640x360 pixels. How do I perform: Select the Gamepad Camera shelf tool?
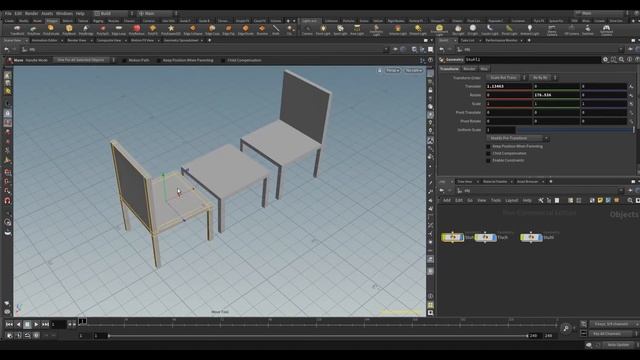606,29
